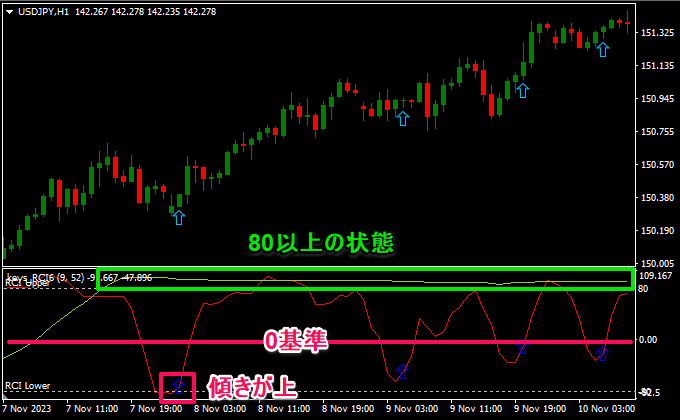Click the cyan up arrow above 9 Nov 03:00
Screen dimensions: 680x420
tap(403, 118)
